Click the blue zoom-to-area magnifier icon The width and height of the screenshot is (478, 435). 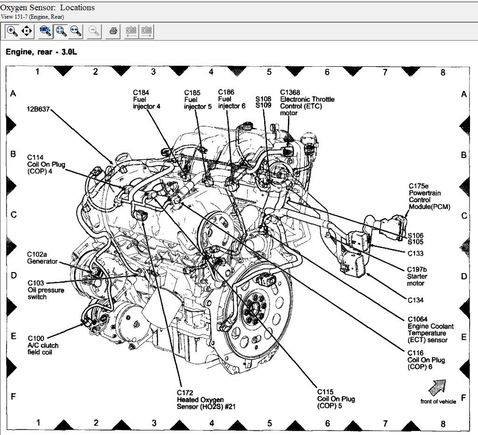tap(45, 31)
